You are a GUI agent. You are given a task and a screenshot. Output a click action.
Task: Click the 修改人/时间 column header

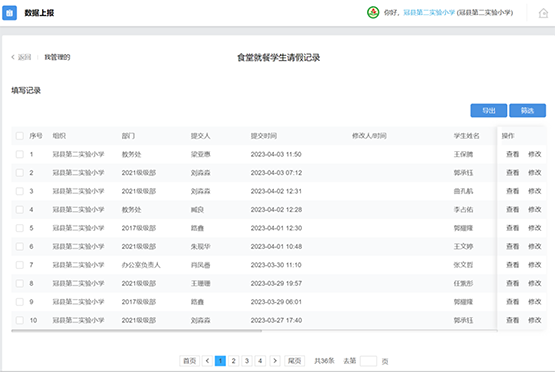coord(369,136)
